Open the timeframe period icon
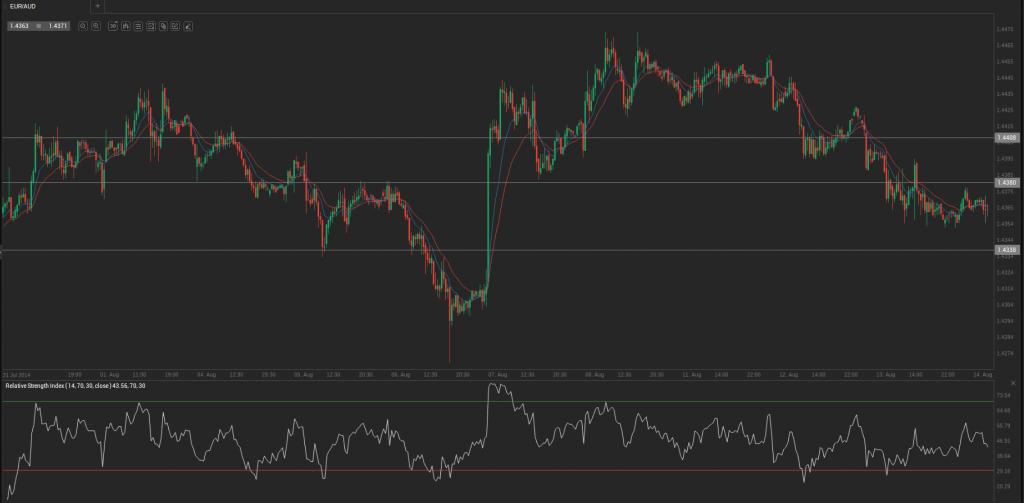This screenshot has width=1024, height=503. point(113,25)
